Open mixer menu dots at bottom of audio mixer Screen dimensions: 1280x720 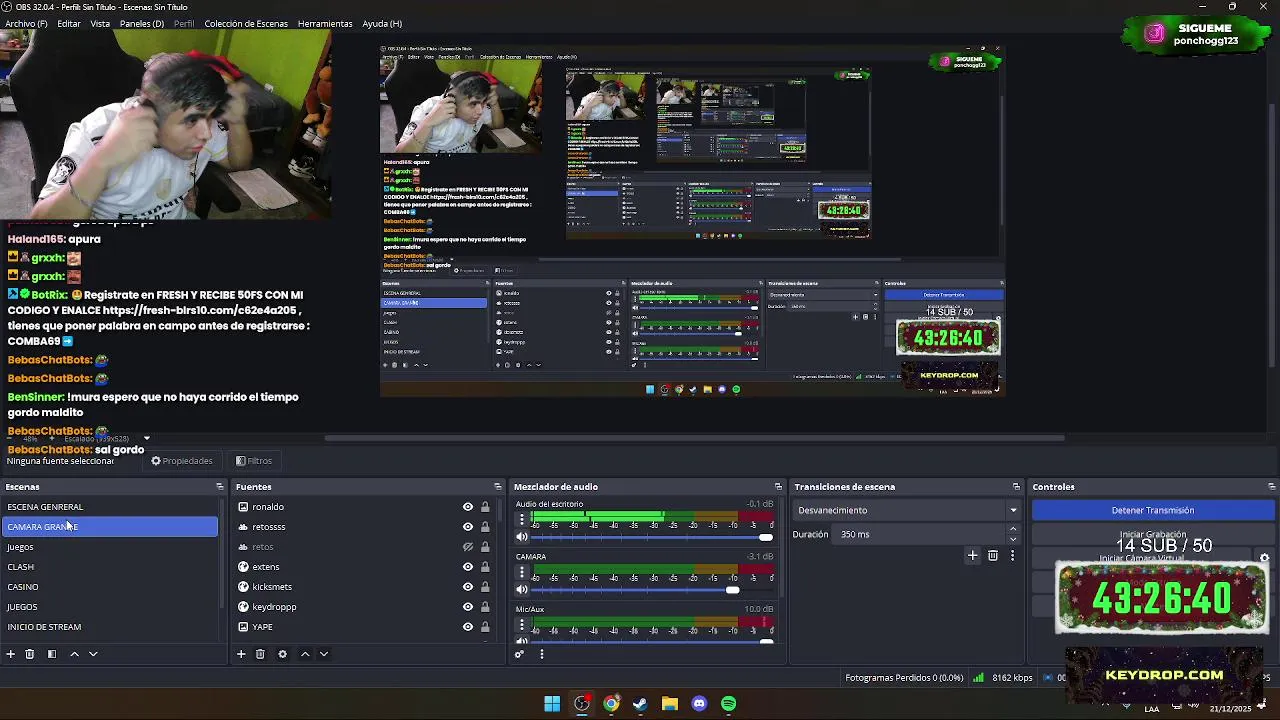541,654
